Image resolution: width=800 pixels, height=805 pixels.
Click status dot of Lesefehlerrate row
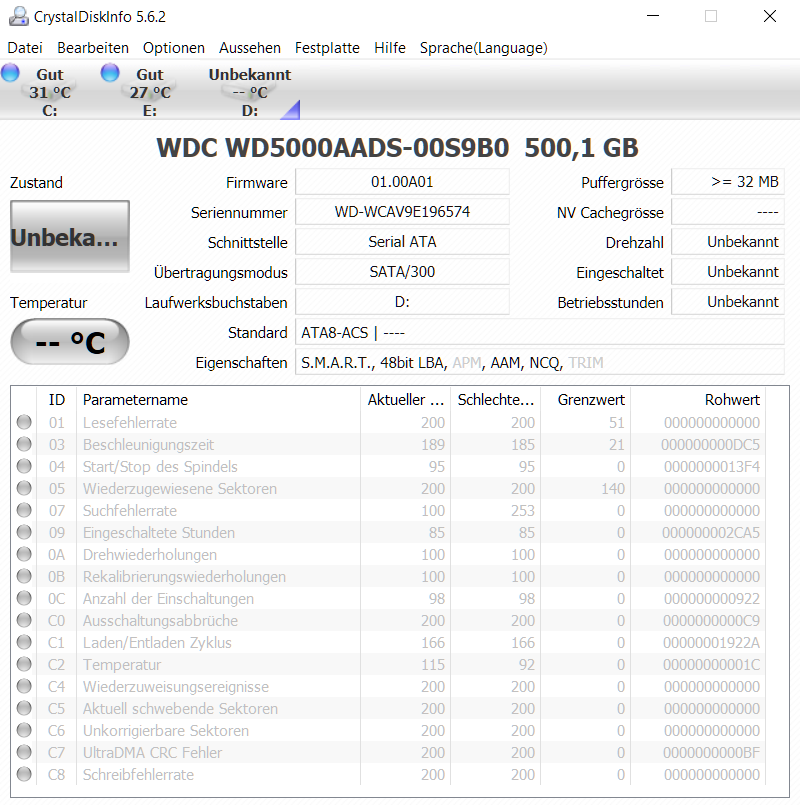tap(24, 422)
